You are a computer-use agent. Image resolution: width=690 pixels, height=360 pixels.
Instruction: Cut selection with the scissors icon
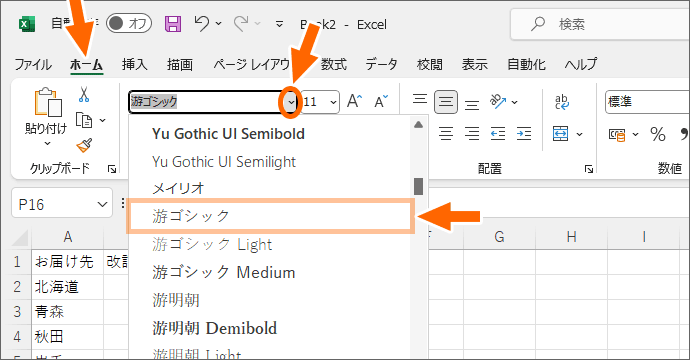tap(84, 94)
